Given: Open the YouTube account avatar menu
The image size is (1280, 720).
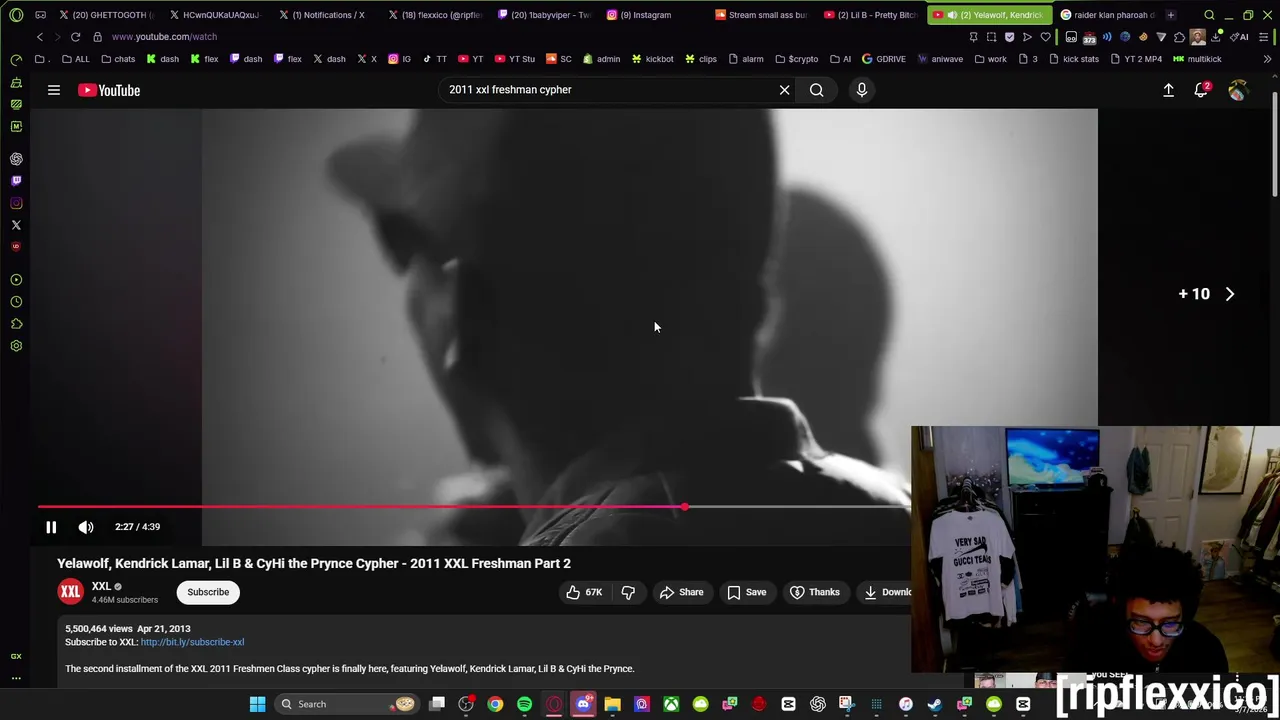Looking at the screenshot, I should pos(1238,90).
